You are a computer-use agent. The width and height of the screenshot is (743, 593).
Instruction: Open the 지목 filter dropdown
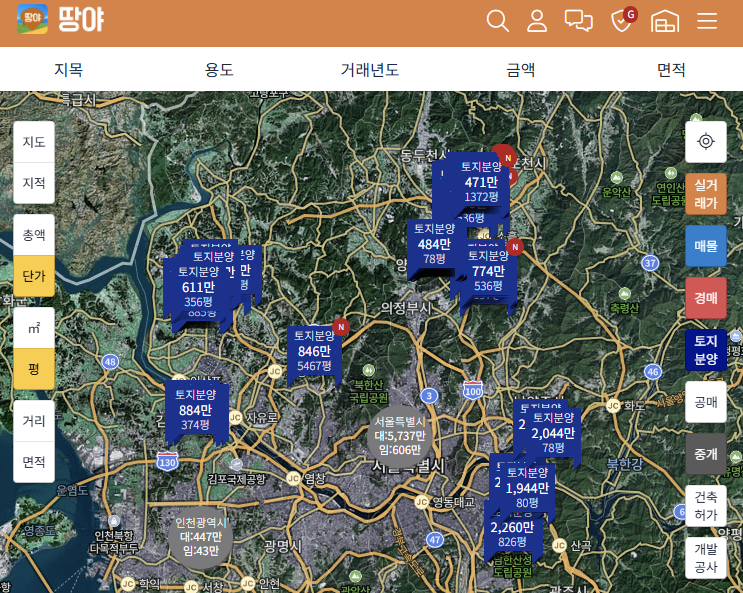[69, 70]
